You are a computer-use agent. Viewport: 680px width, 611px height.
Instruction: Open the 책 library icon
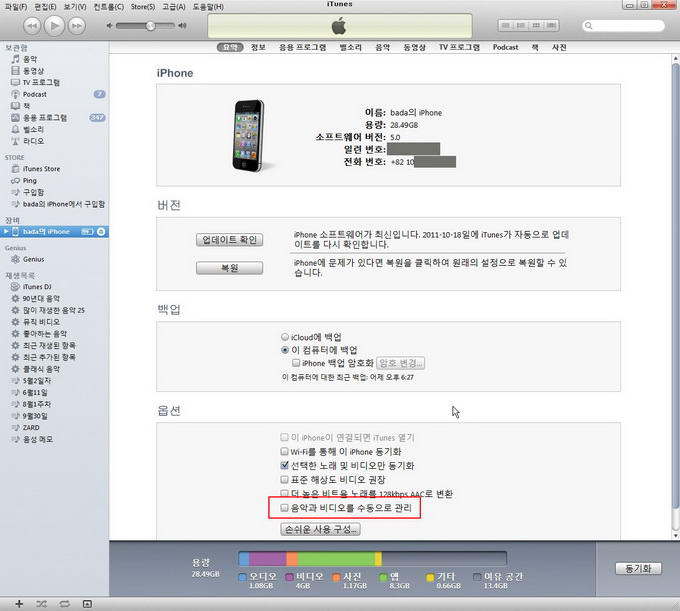15,106
